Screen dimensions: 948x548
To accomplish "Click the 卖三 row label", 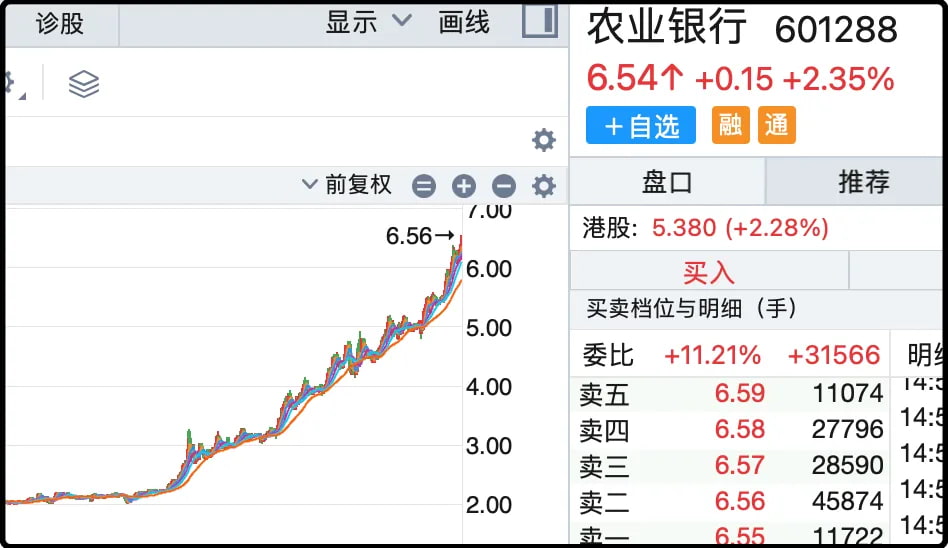I will (604, 467).
